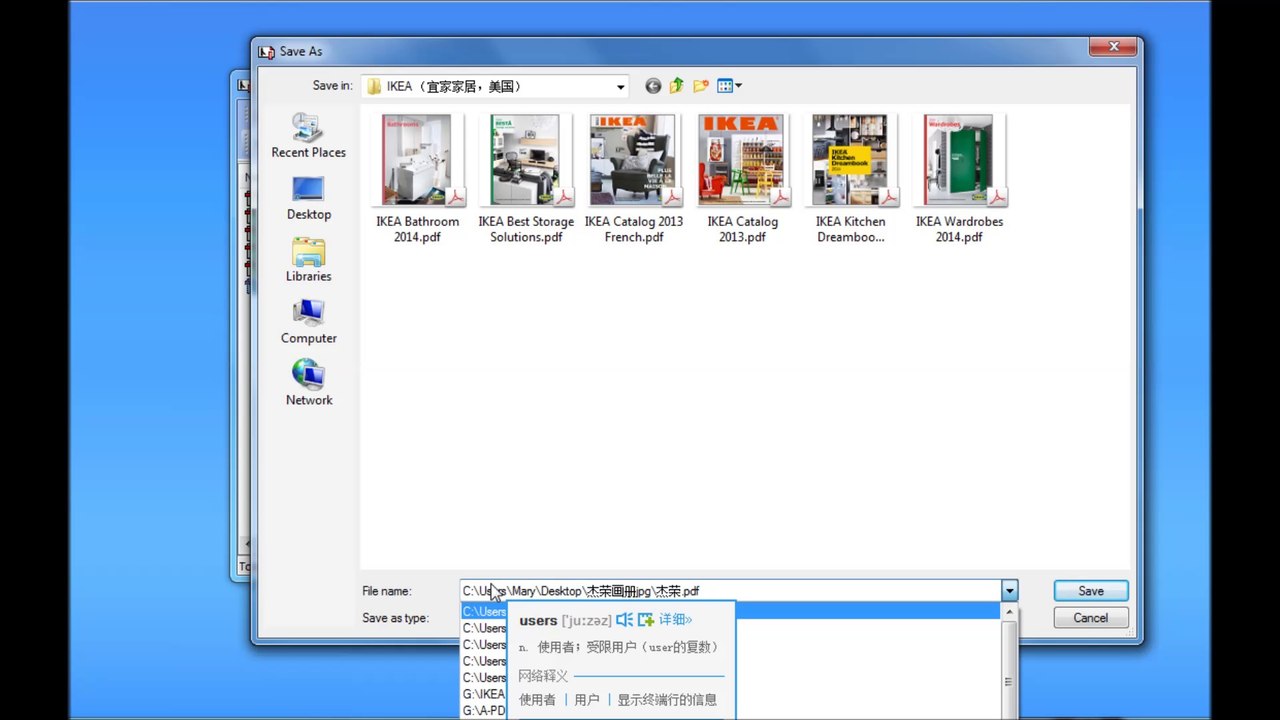Add "users" to the wordbook in popup
The width and height of the screenshot is (1280, 720).
pos(646,620)
